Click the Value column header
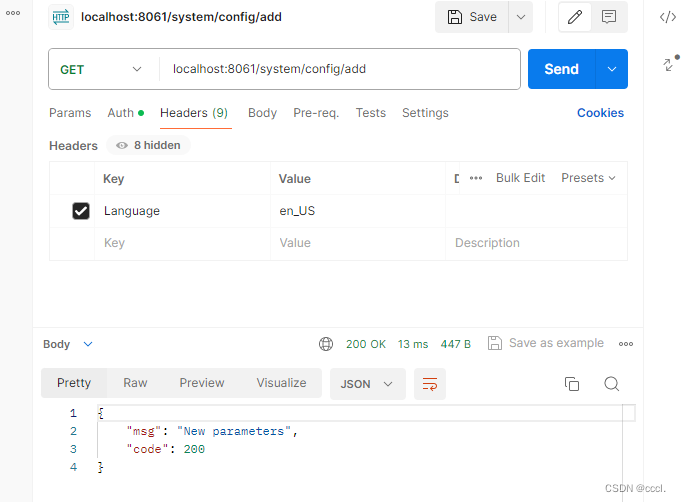Screen dimensions: 681x502 (x=294, y=179)
